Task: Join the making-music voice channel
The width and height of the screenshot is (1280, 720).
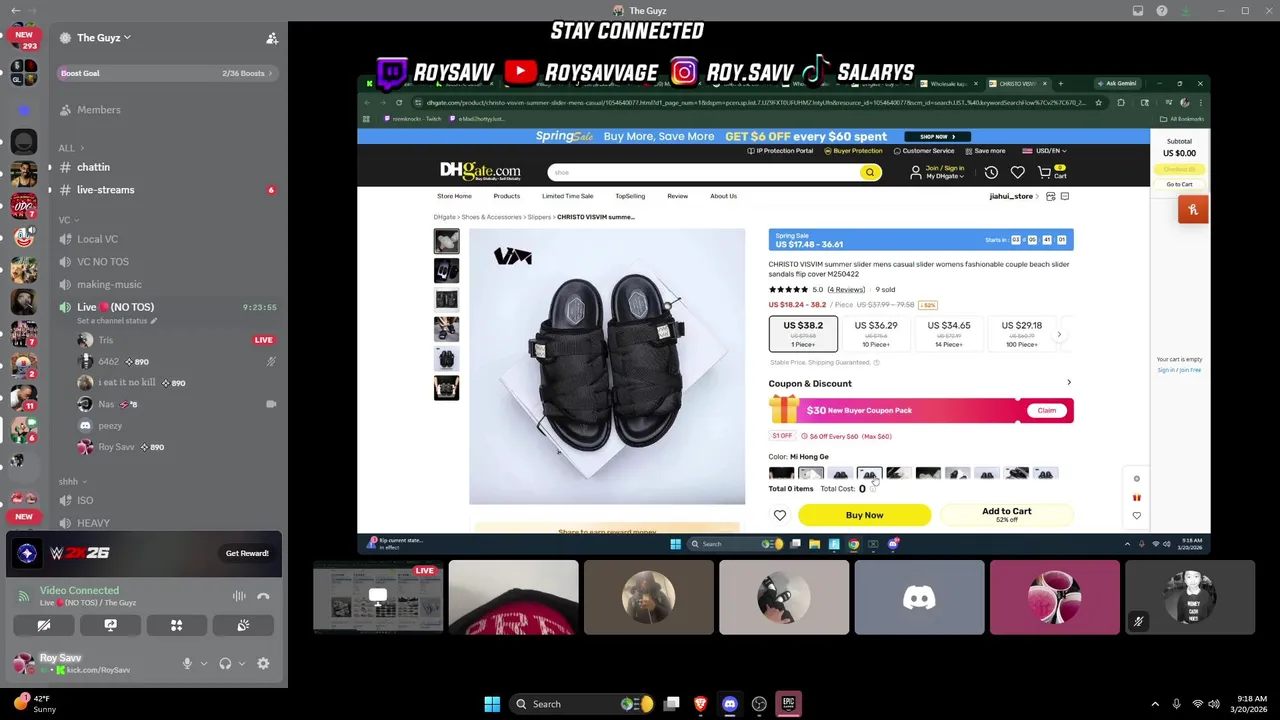Action: click(109, 285)
